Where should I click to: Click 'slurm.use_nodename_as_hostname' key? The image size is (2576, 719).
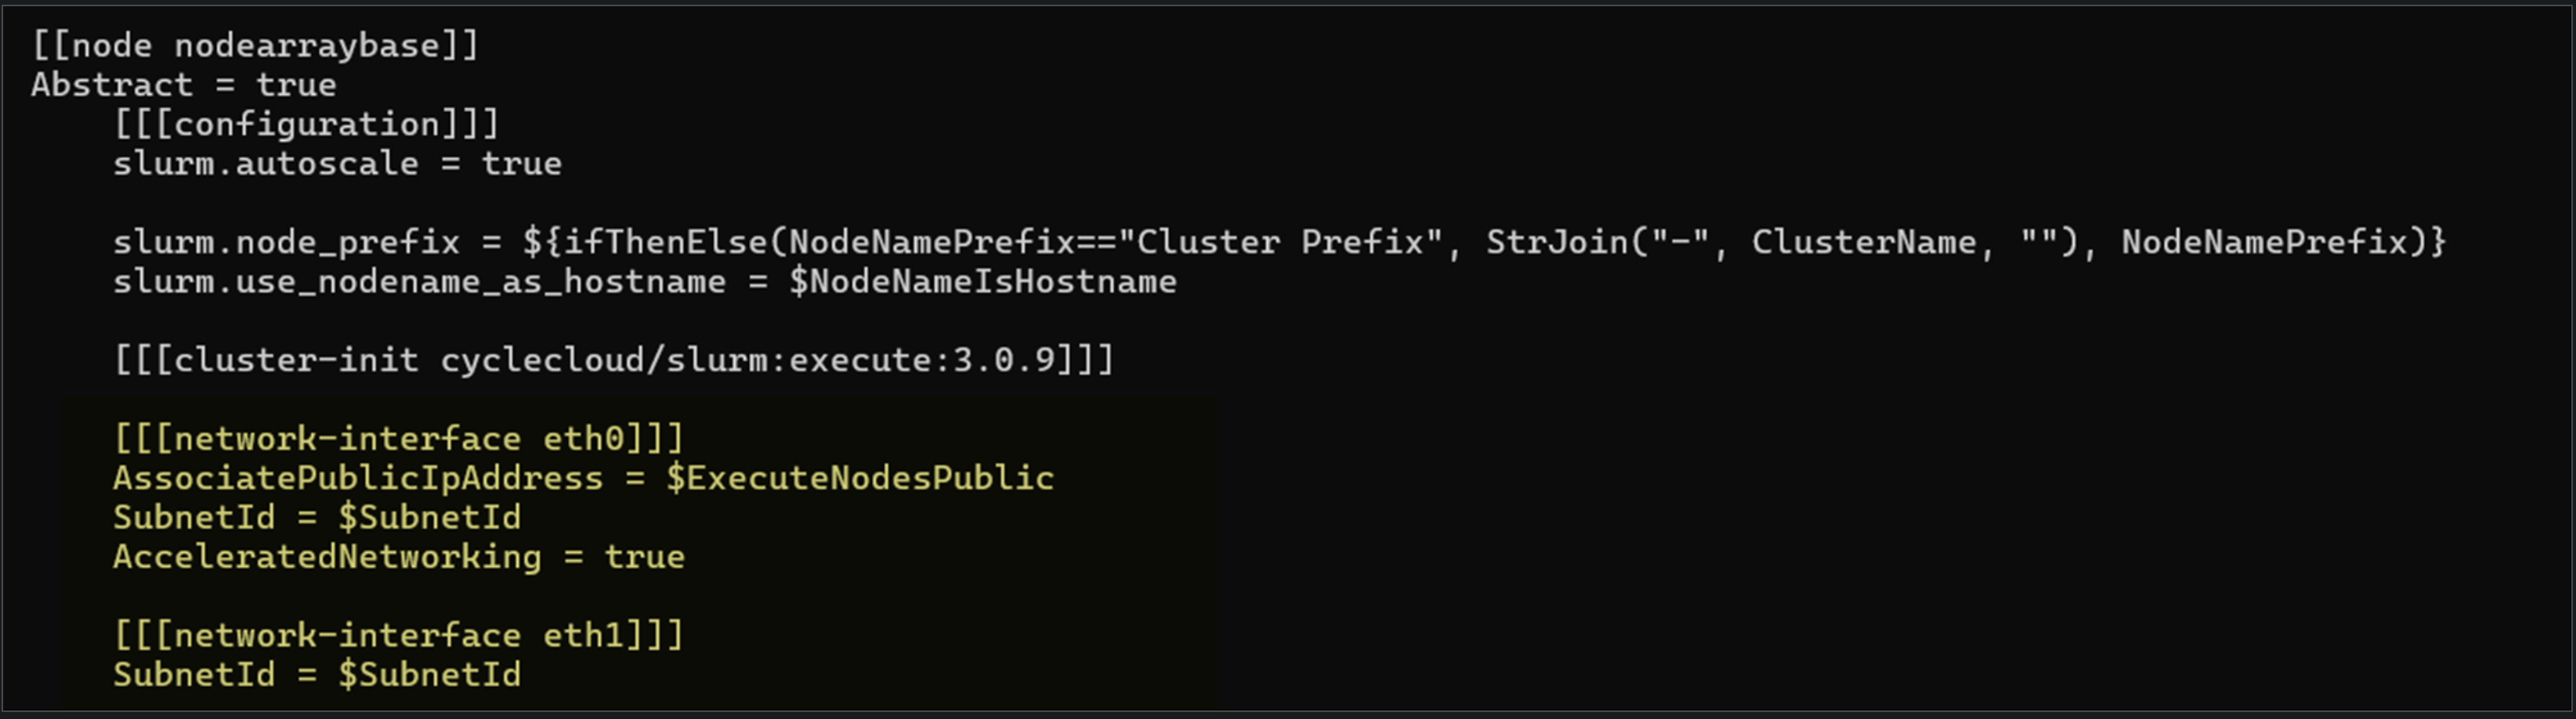[418, 282]
